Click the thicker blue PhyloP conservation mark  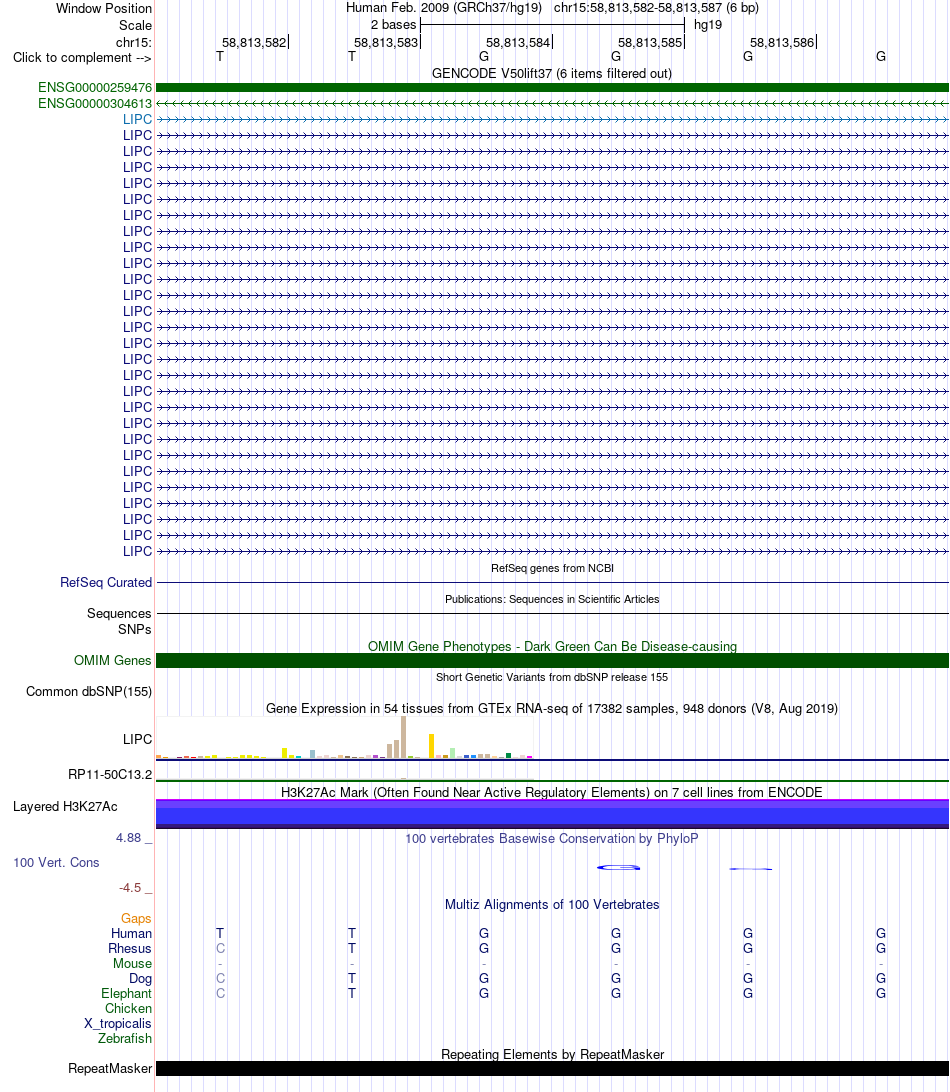coord(618,867)
